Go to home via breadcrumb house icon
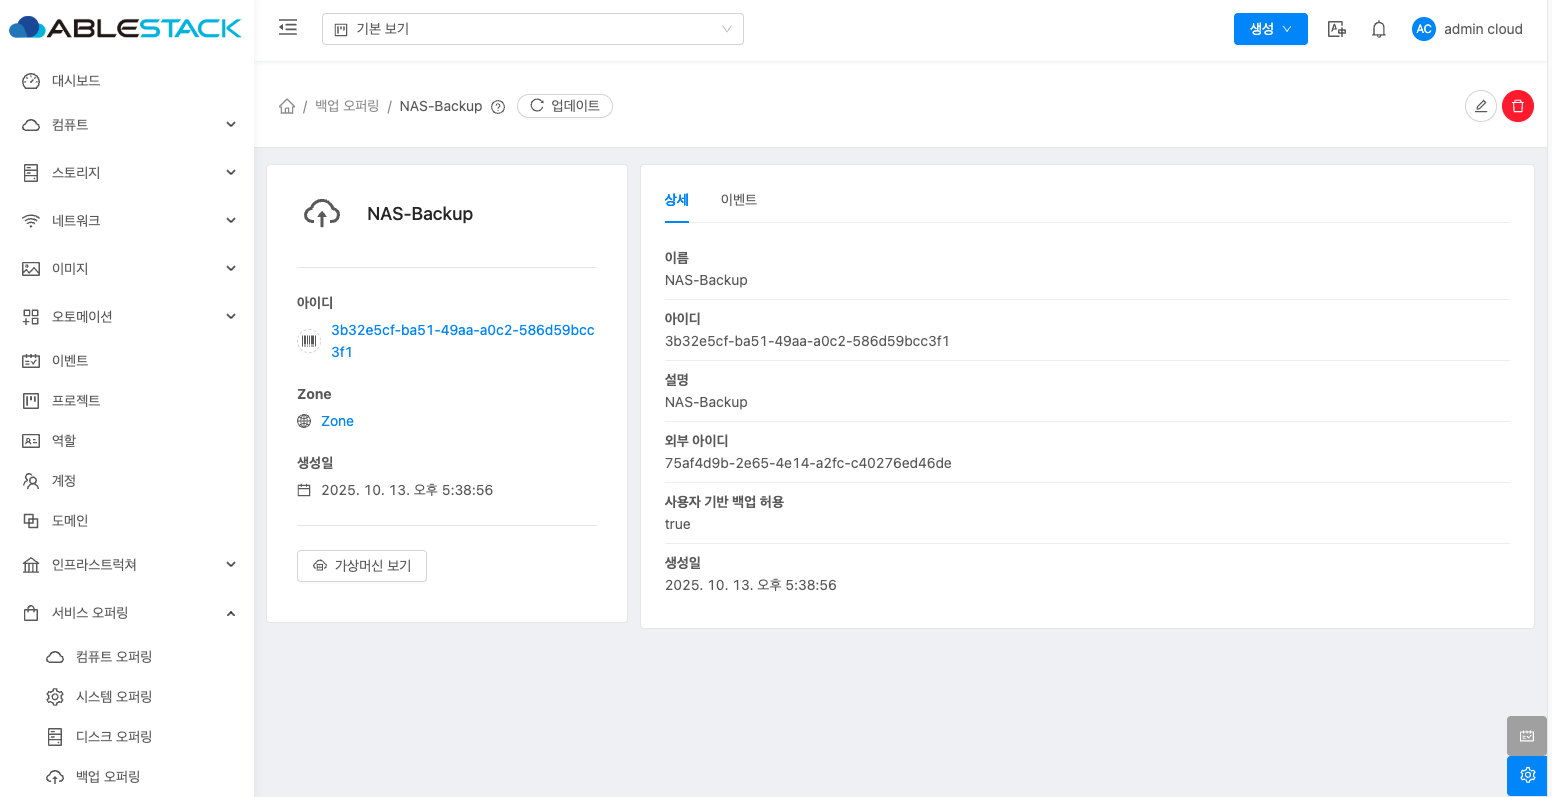The image size is (1552, 797). (287, 106)
